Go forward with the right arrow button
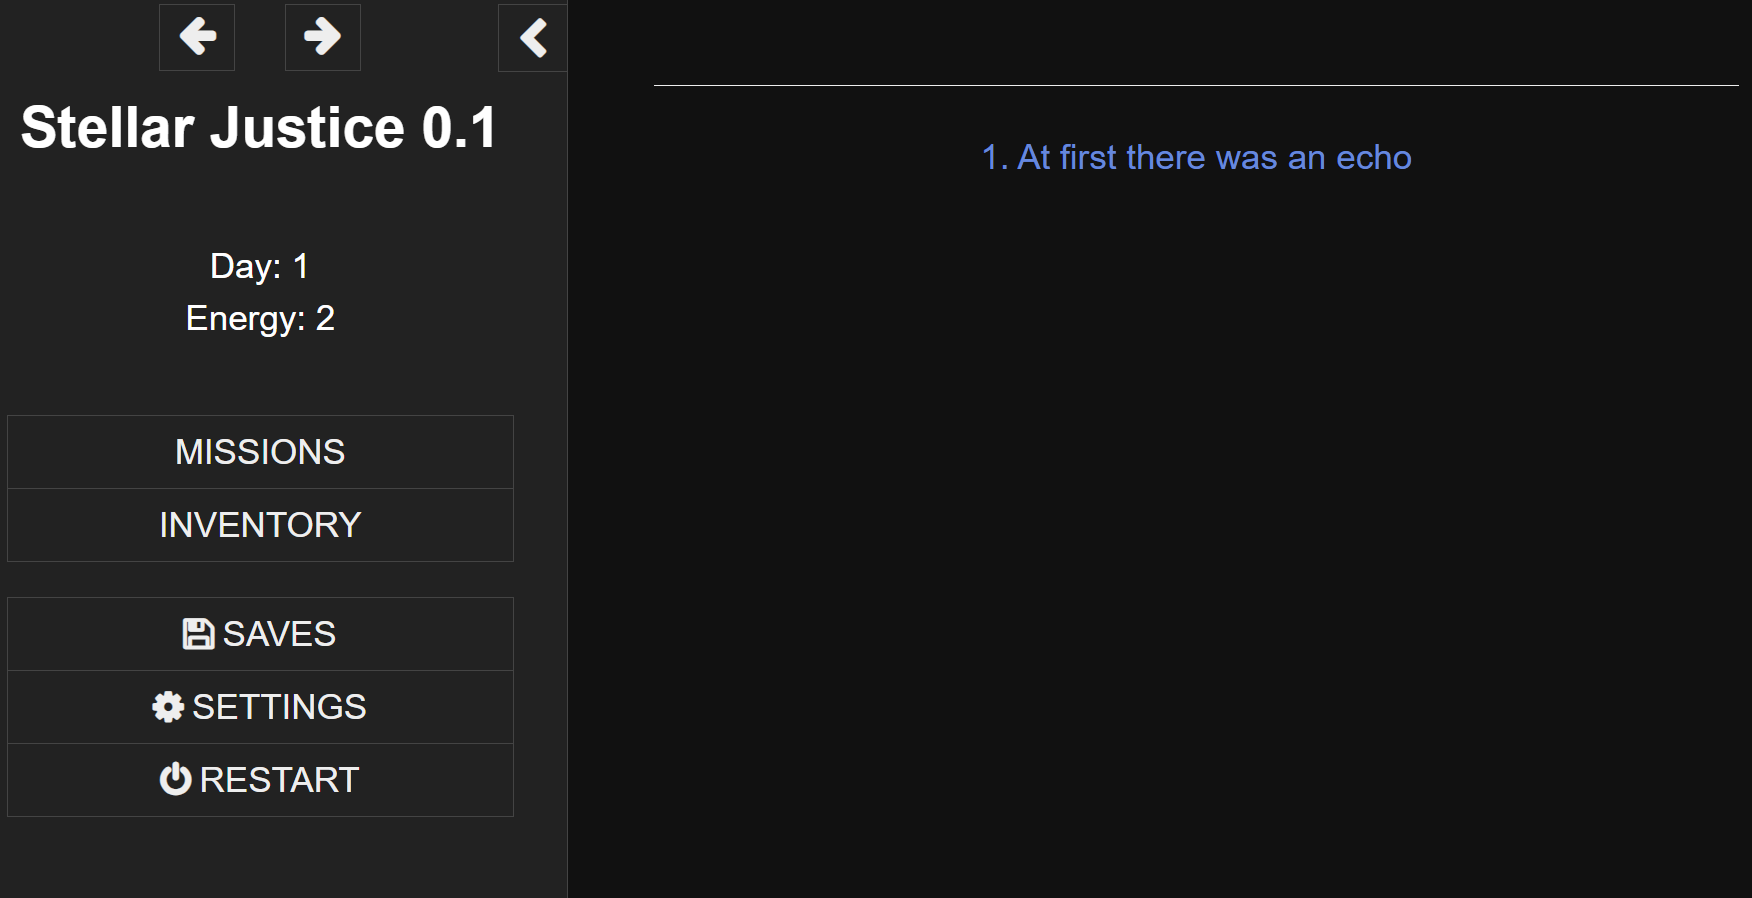 point(322,37)
